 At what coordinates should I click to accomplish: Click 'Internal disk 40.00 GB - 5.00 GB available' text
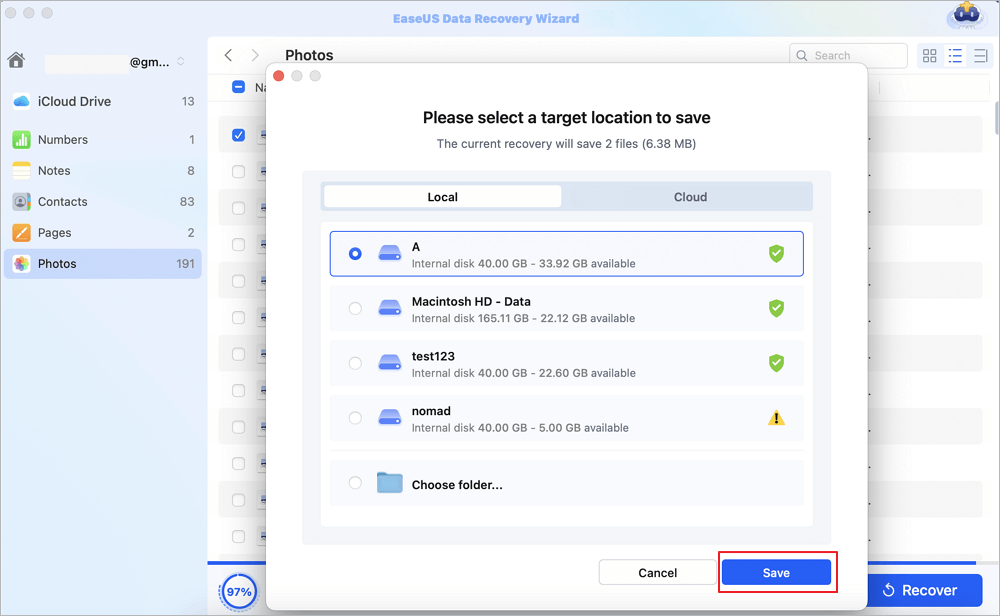[x=520, y=429]
